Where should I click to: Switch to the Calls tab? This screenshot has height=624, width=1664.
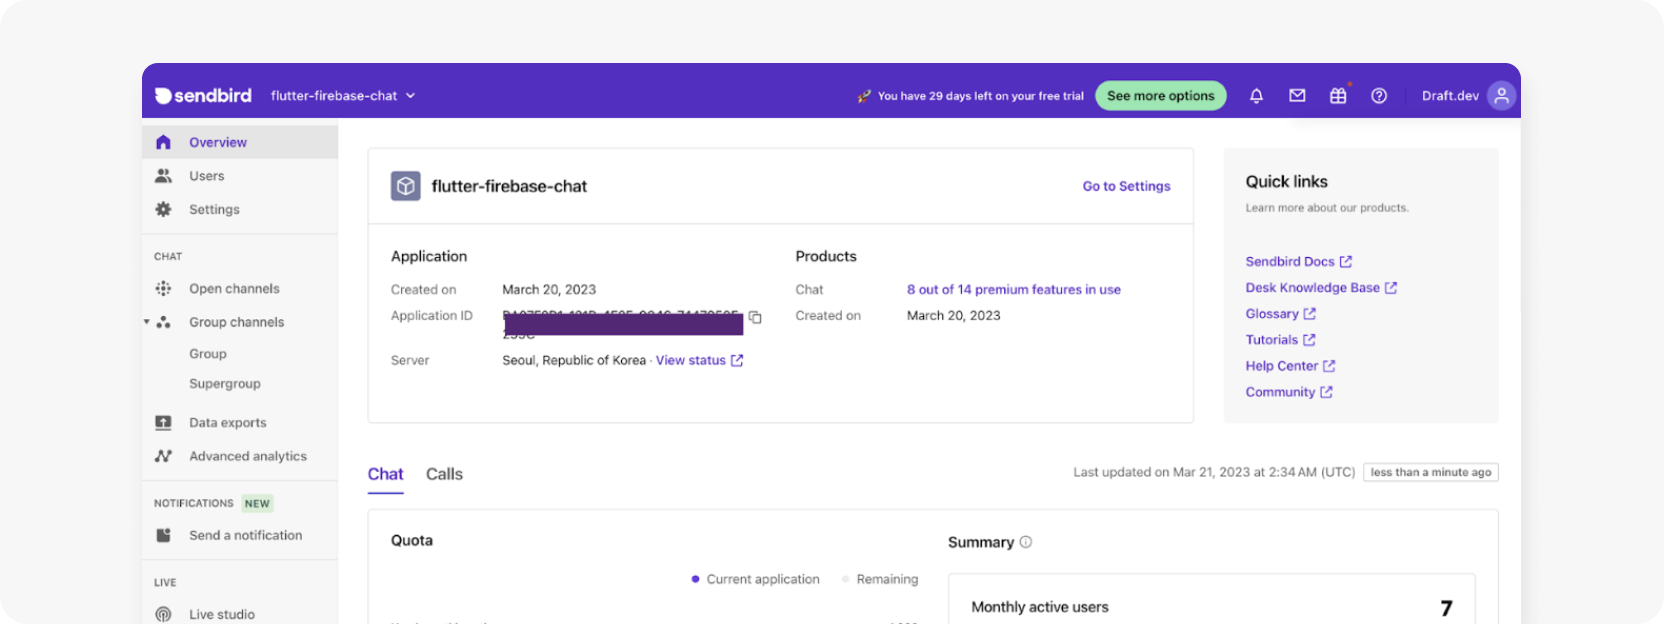pyautogui.click(x=444, y=474)
